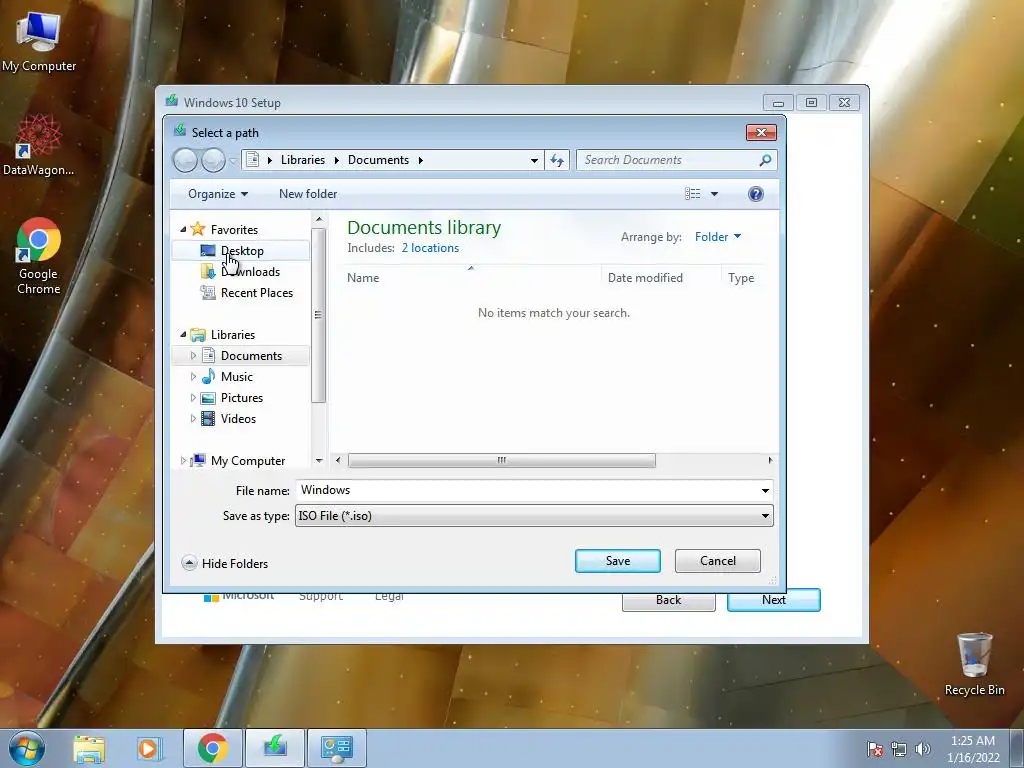Open the File name dropdown arrow
This screenshot has width=1024, height=768.
[765, 490]
